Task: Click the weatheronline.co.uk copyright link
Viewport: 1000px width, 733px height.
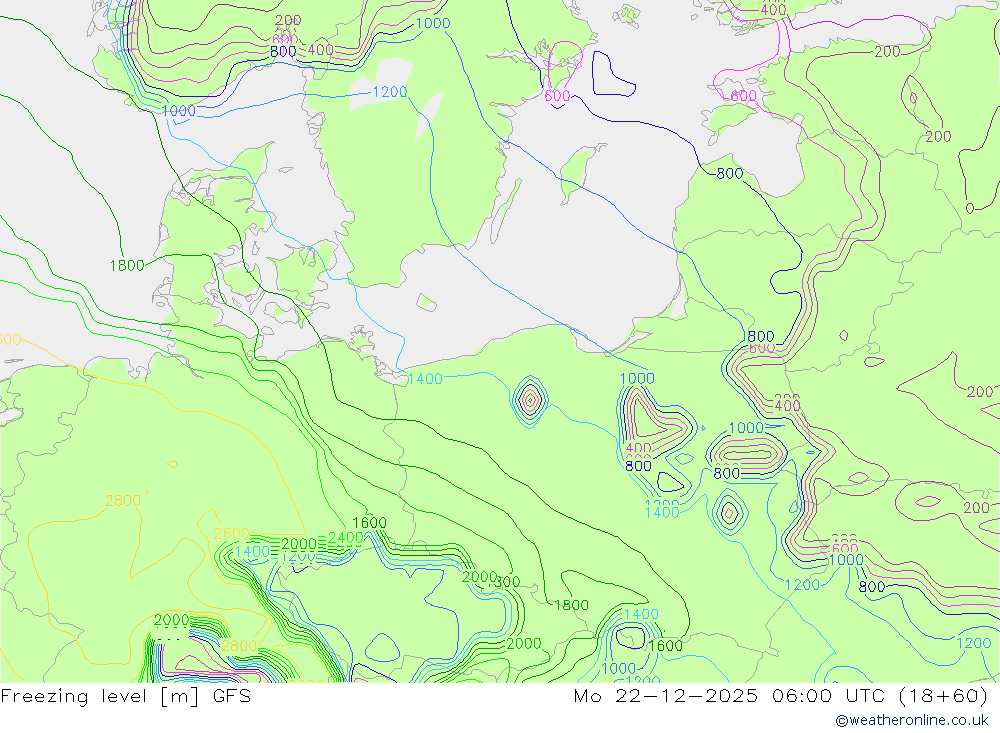Action: [x=912, y=720]
